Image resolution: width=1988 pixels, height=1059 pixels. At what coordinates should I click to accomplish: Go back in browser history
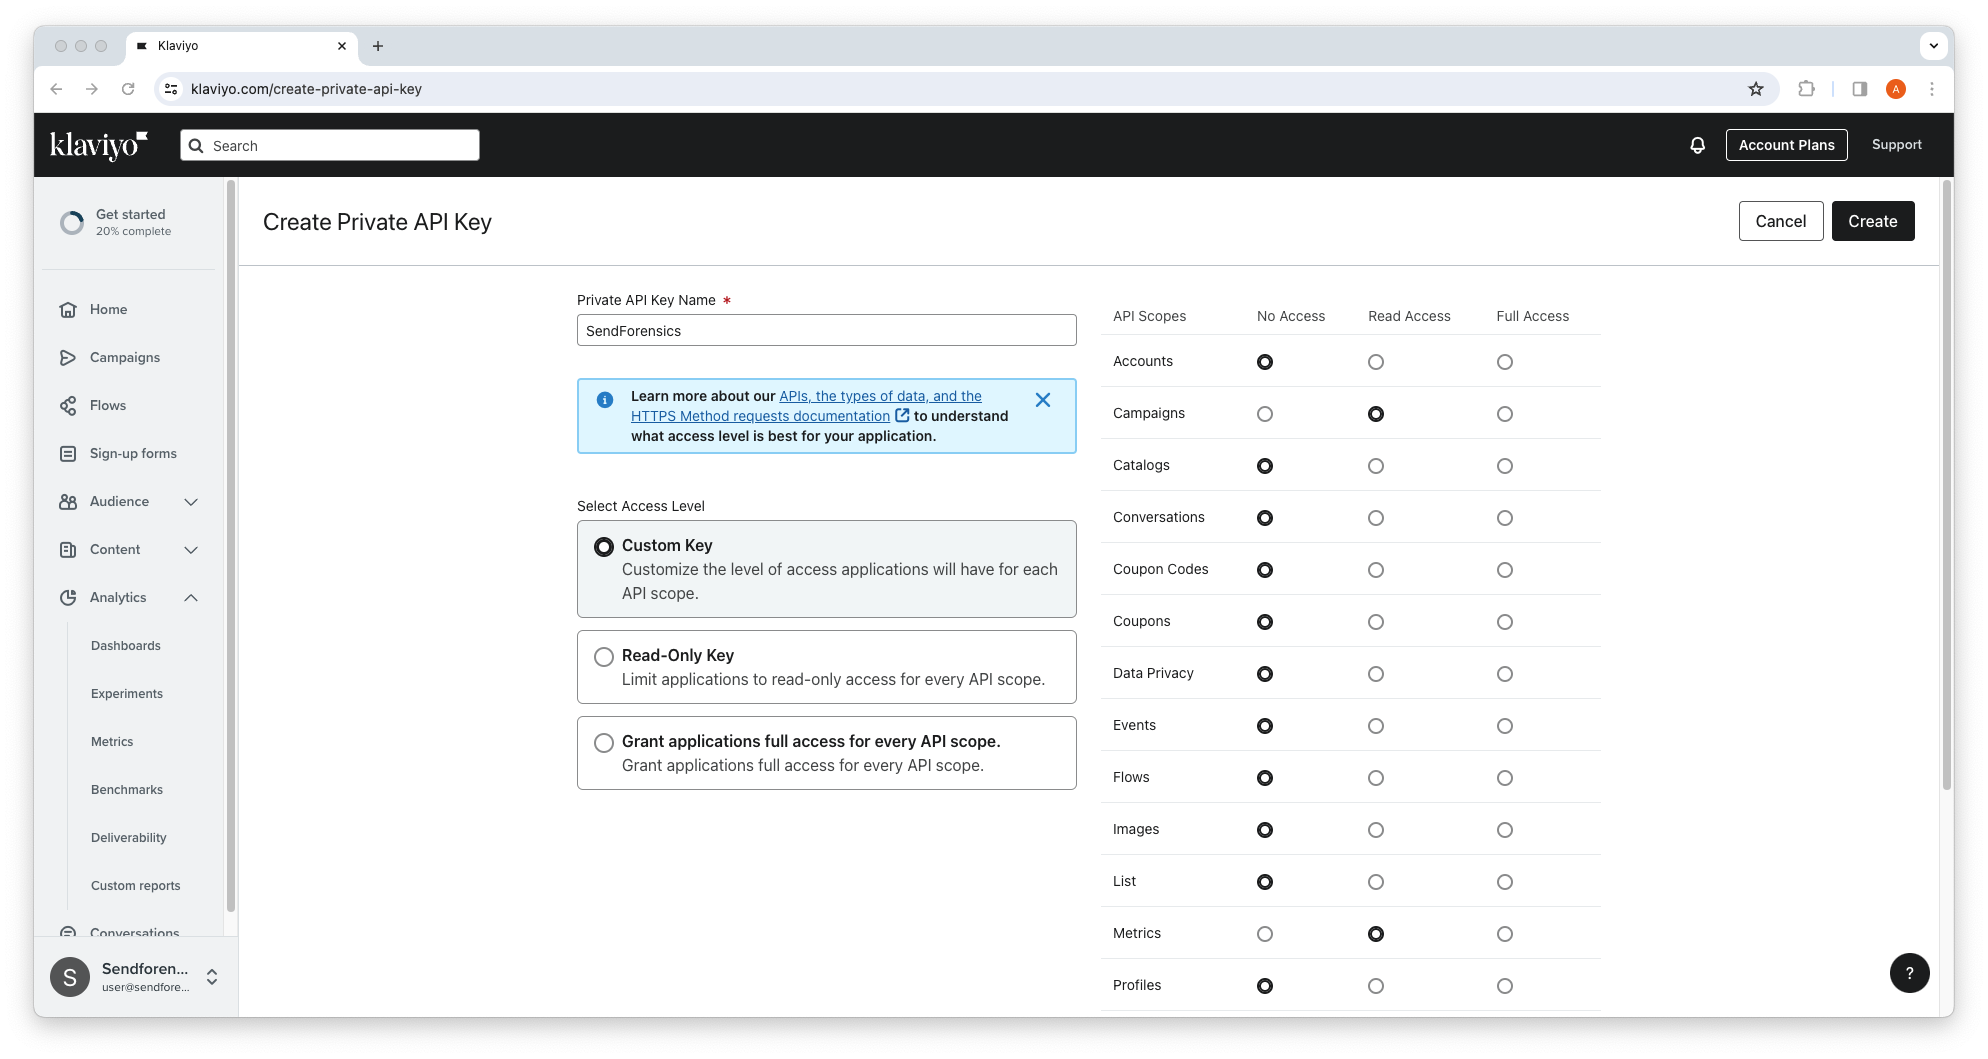click(x=56, y=89)
